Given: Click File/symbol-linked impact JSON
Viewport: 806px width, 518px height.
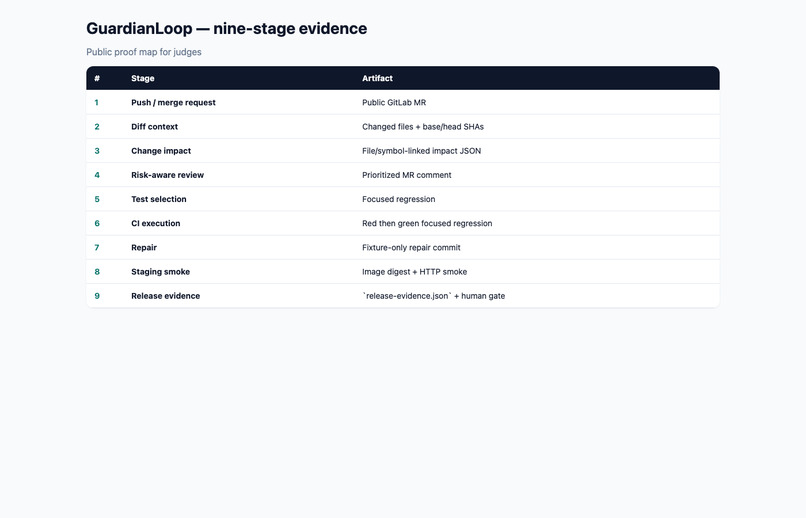Looking at the screenshot, I should [x=422, y=151].
